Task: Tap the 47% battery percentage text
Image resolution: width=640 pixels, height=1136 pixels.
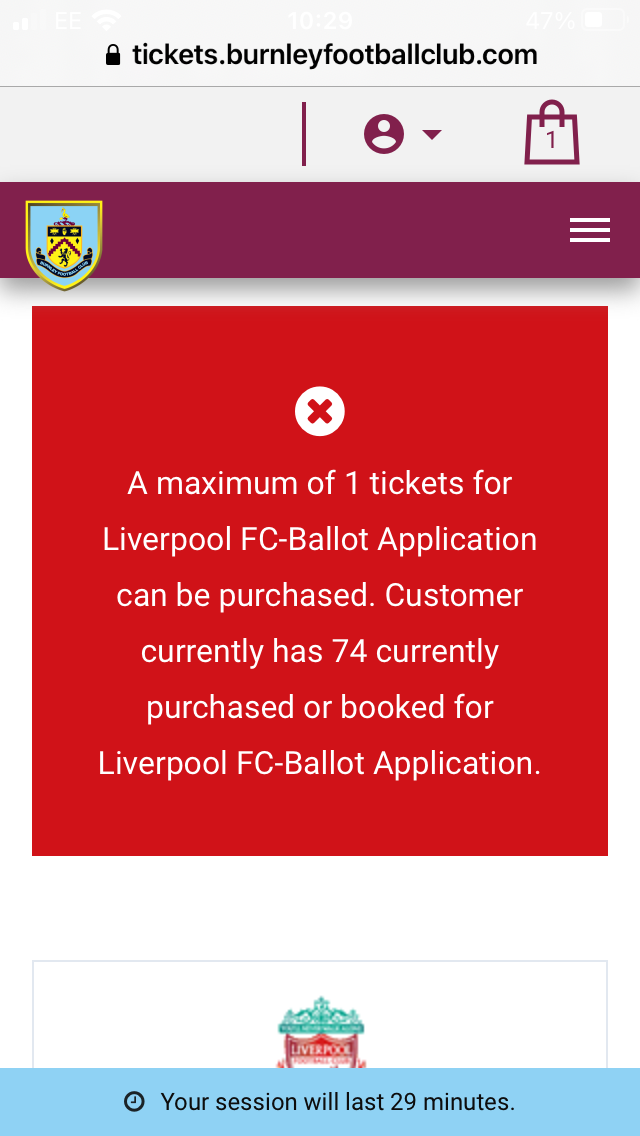Action: click(551, 20)
